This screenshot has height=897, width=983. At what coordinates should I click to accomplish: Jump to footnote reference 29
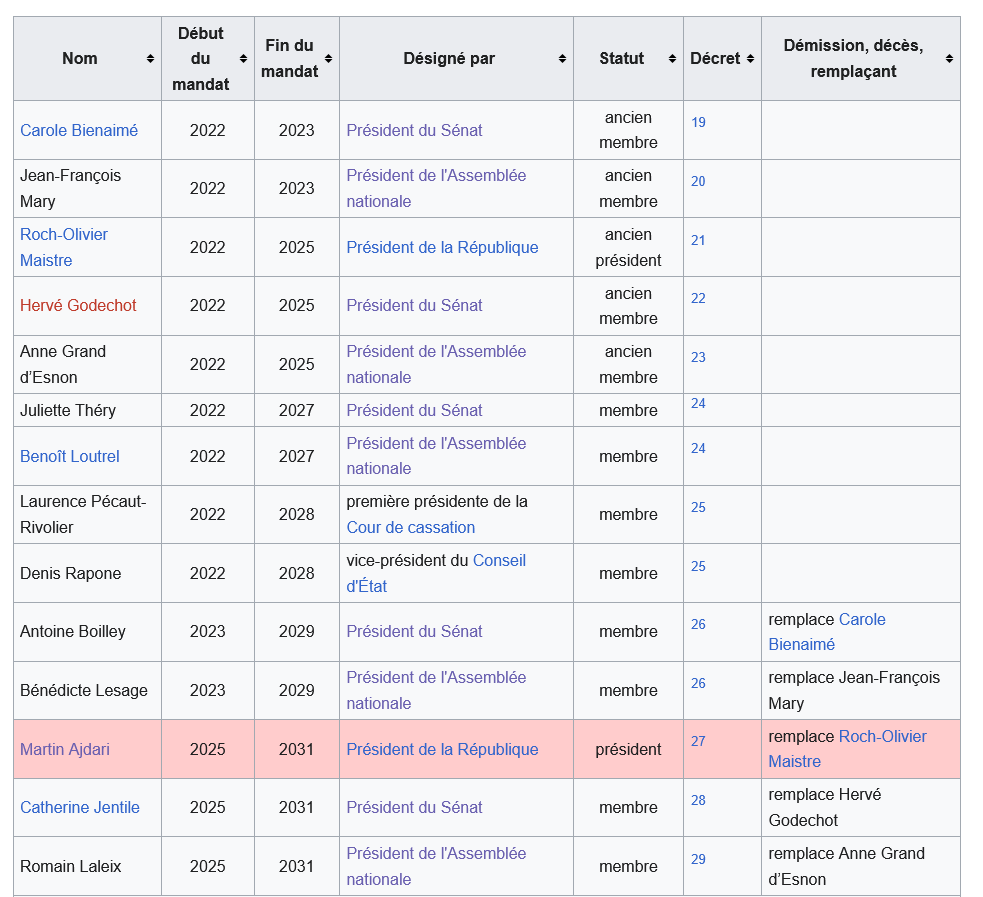pyautogui.click(x=698, y=859)
